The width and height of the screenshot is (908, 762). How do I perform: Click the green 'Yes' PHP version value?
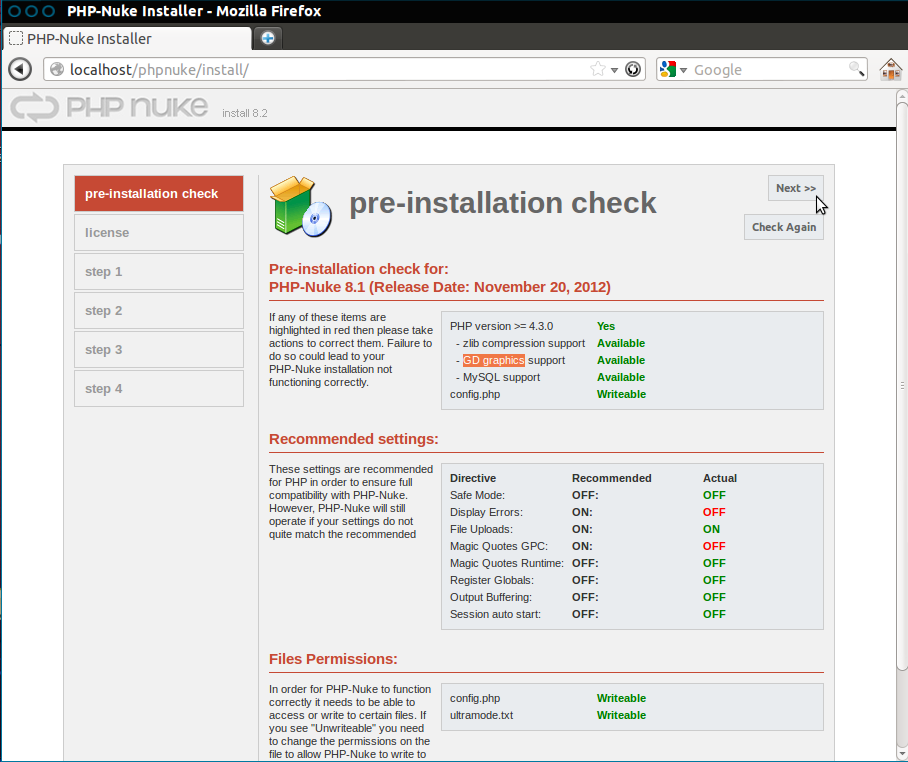606,326
